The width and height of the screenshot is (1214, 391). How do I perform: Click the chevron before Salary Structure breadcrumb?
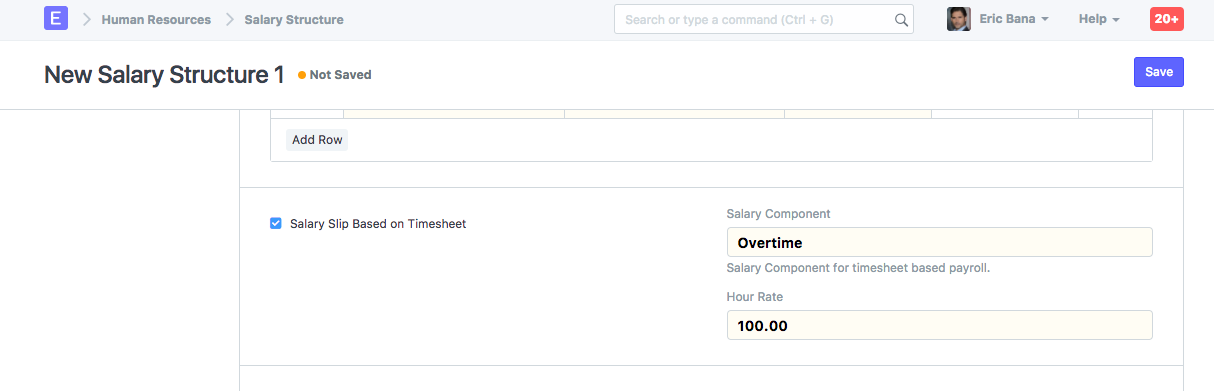(229, 19)
